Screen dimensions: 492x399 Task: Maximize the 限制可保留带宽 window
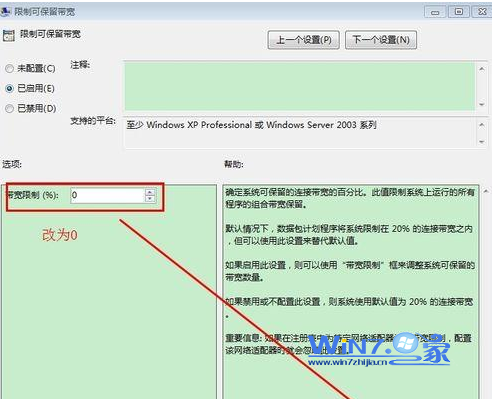click(x=458, y=12)
